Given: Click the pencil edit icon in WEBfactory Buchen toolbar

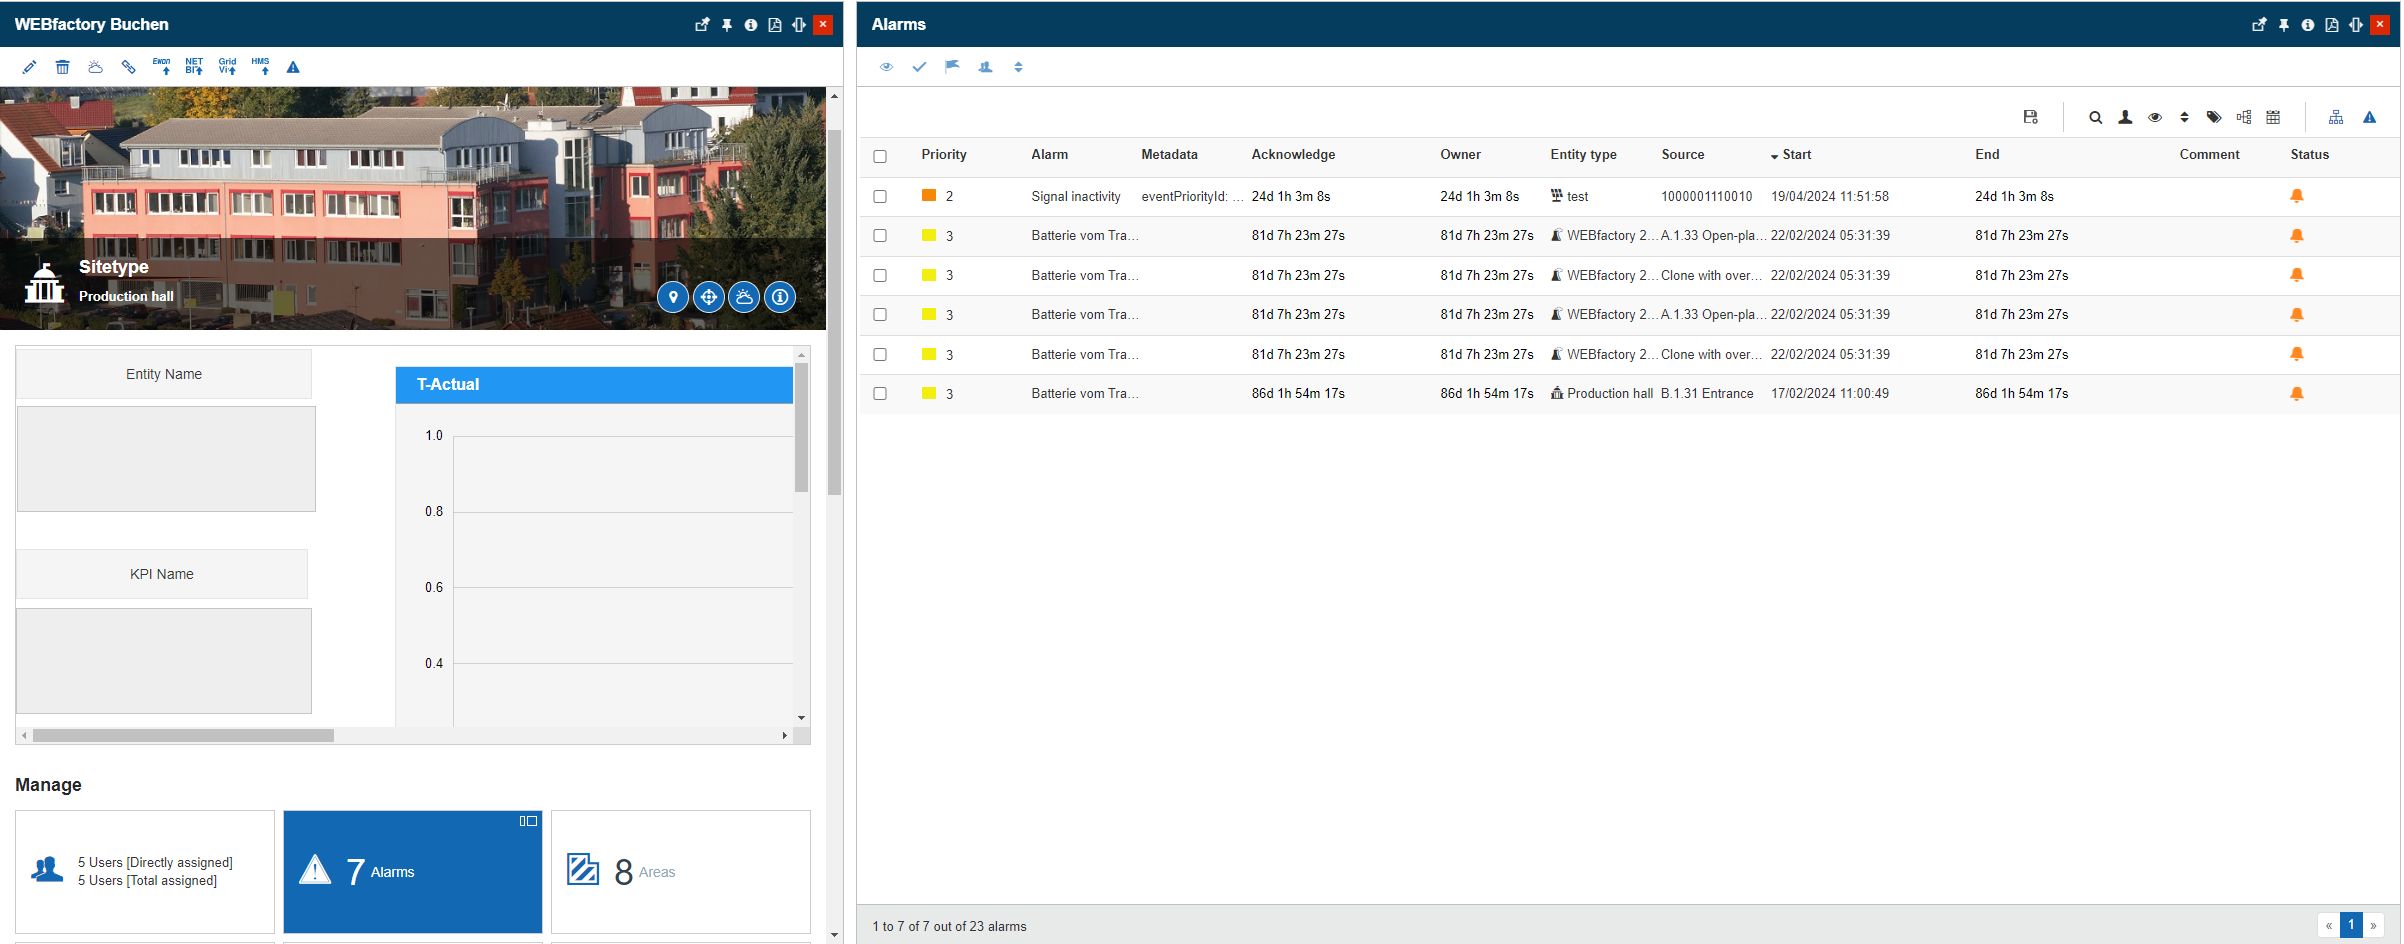Looking at the screenshot, I should [x=29, y=67].
